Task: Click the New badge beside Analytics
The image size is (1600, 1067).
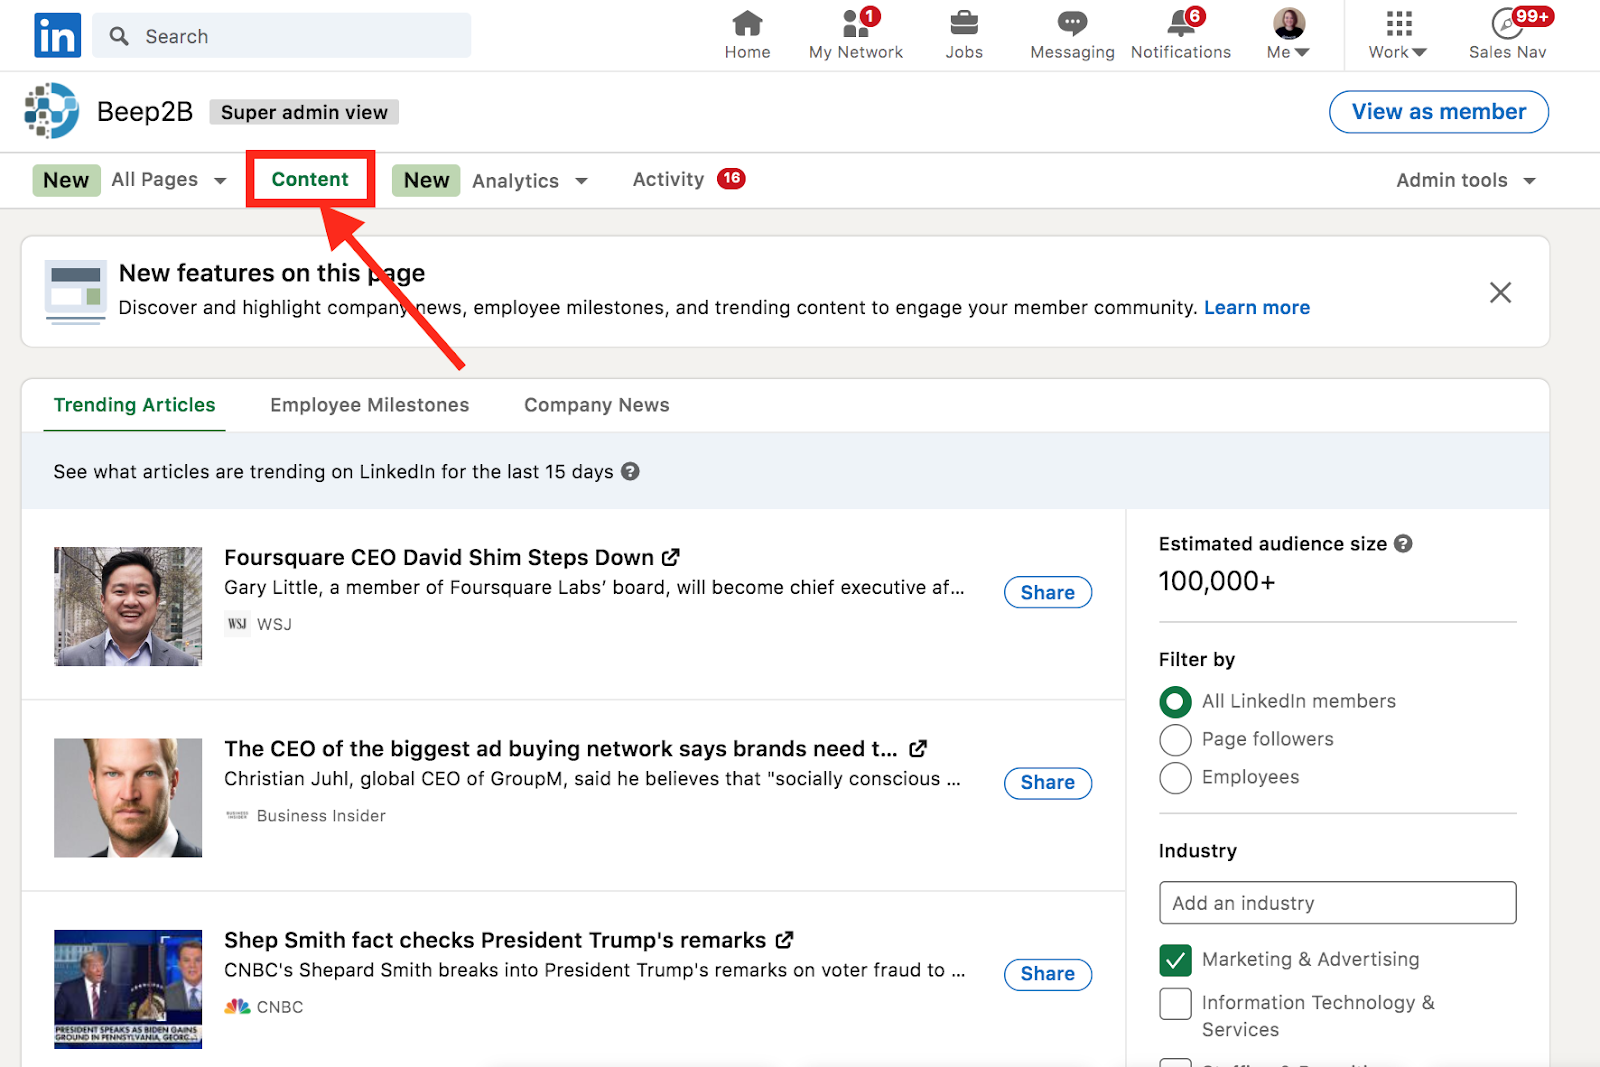Action: point(426,180)
